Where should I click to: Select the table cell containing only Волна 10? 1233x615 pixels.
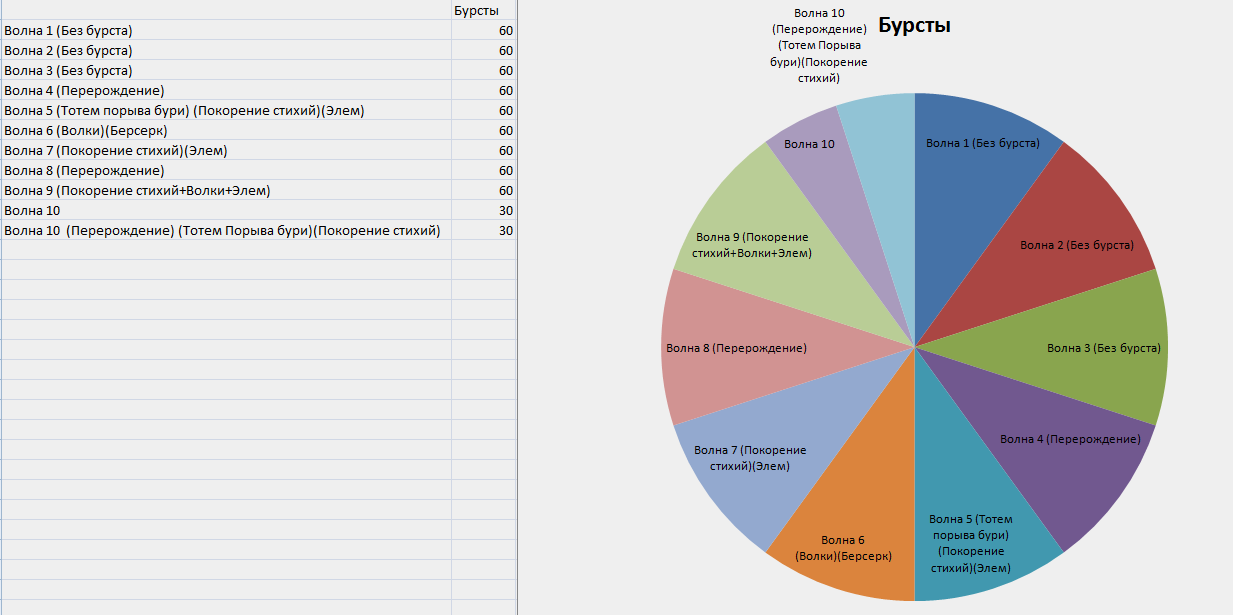click(226, 210)
